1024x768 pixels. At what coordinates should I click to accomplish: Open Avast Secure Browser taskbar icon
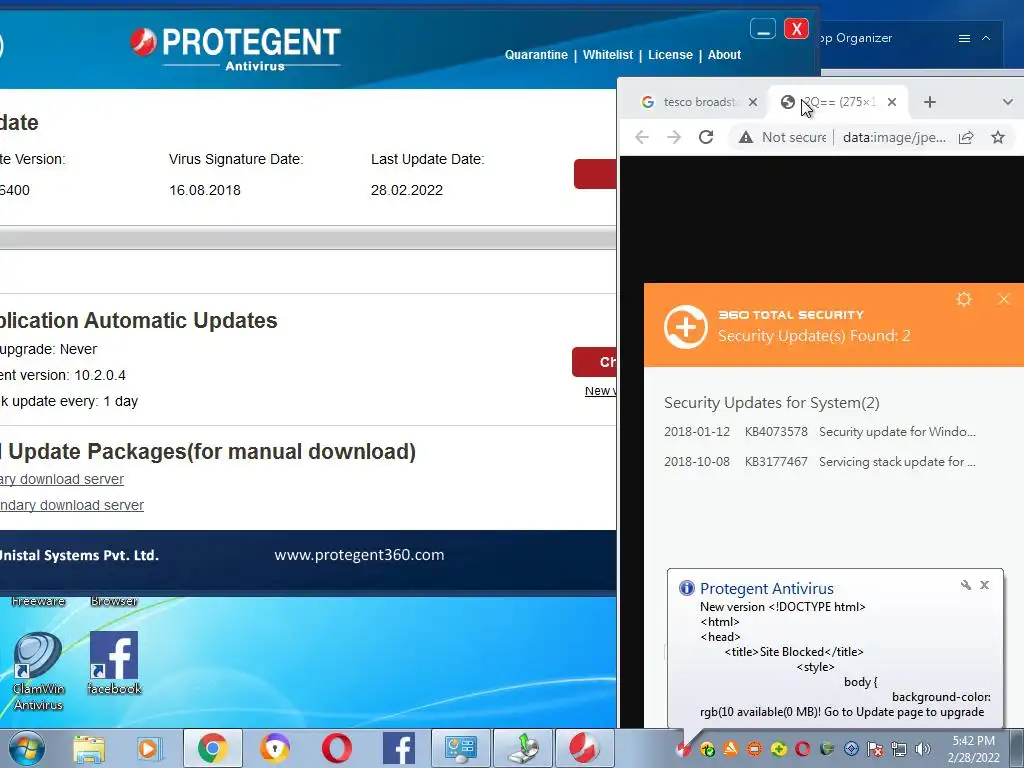[274, 748]
